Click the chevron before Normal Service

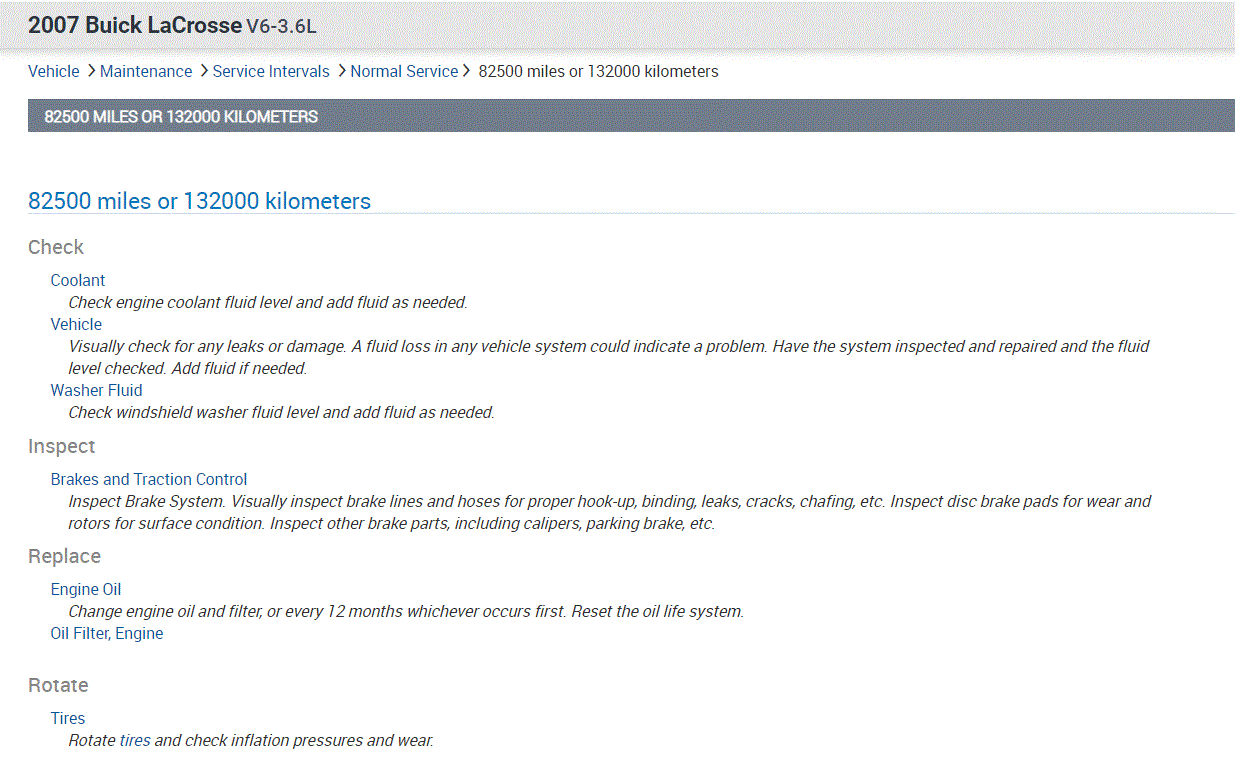click(x=341, y=71)
